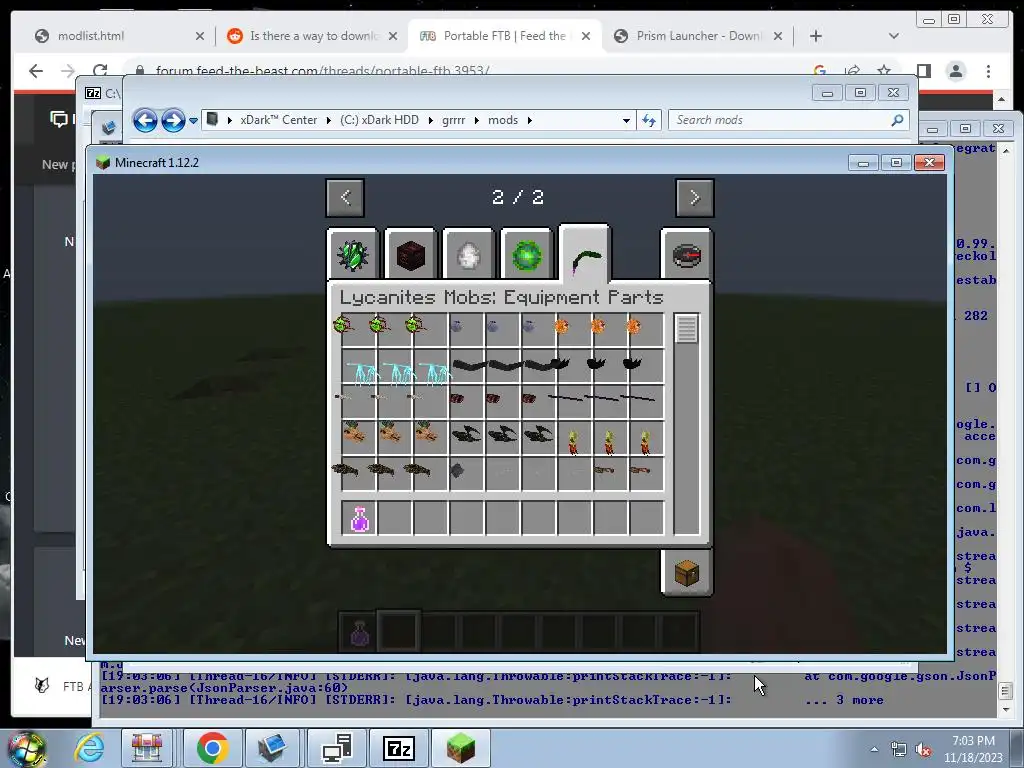
Task: Go back in Explorer mods window
Action: pos(145,120)
